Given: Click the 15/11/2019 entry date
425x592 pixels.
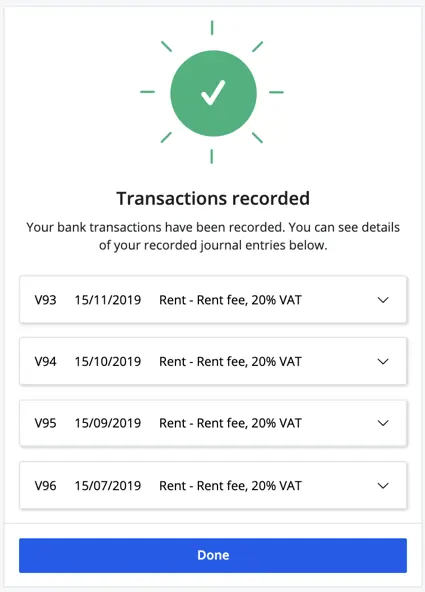Looking at the screenshot, I should tap(108, 300).
